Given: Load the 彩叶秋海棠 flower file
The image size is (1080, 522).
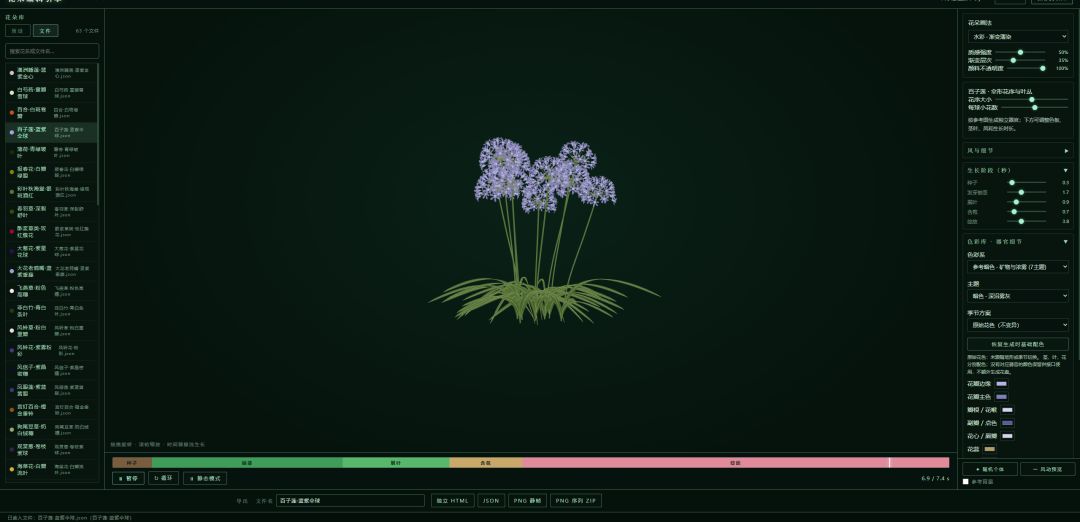Looking at the screenshot, I should pyautogui.click(x=52, y=192).
